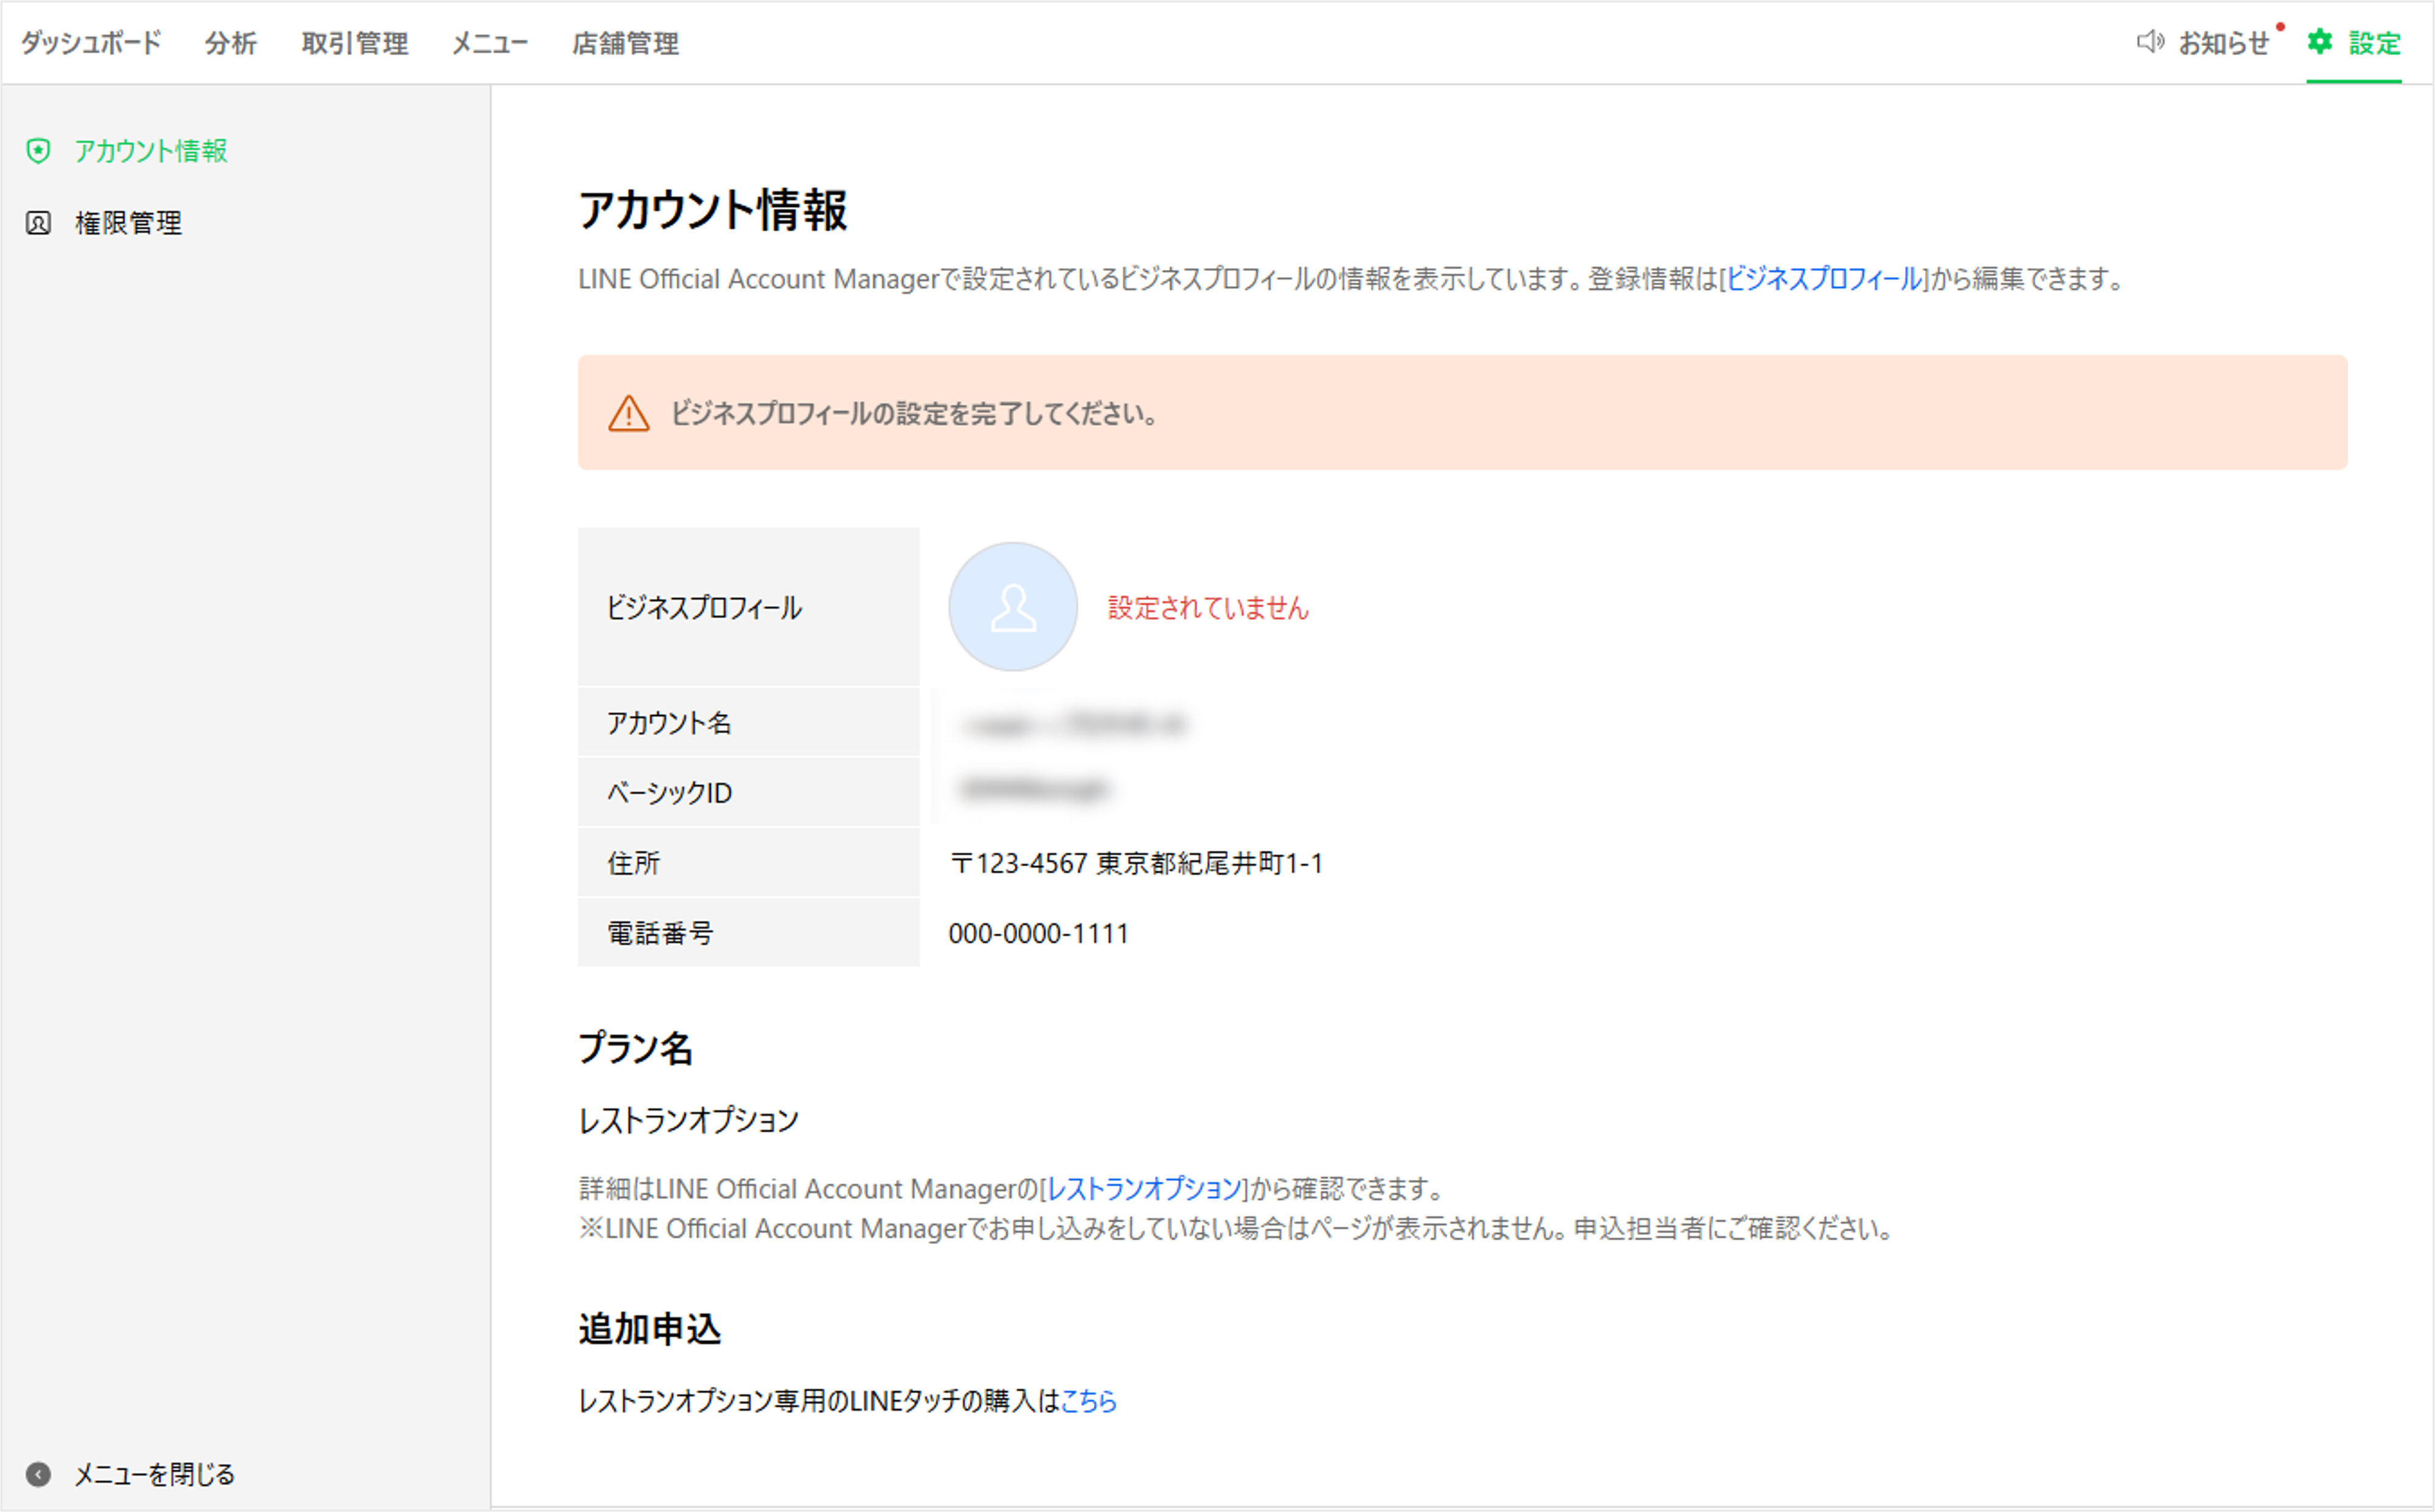Open the レストランオプション link in details
The image size is (2435, 1512).
[x=1144, y=1189]
